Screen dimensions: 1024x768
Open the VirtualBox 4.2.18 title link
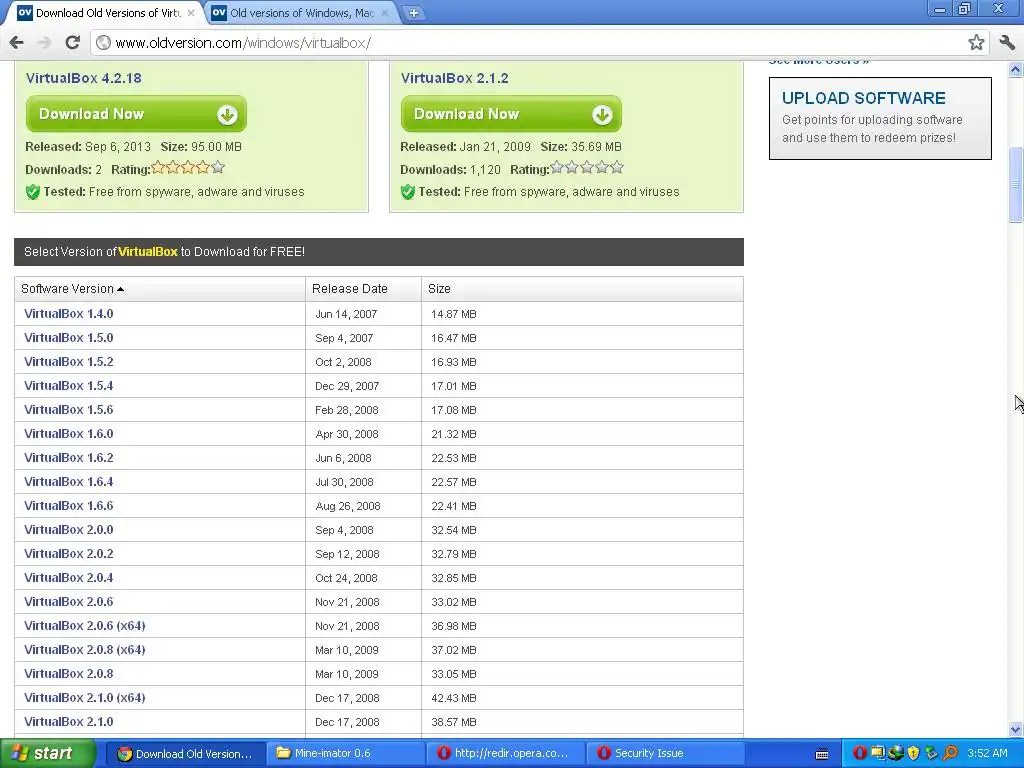click(84, 78)
